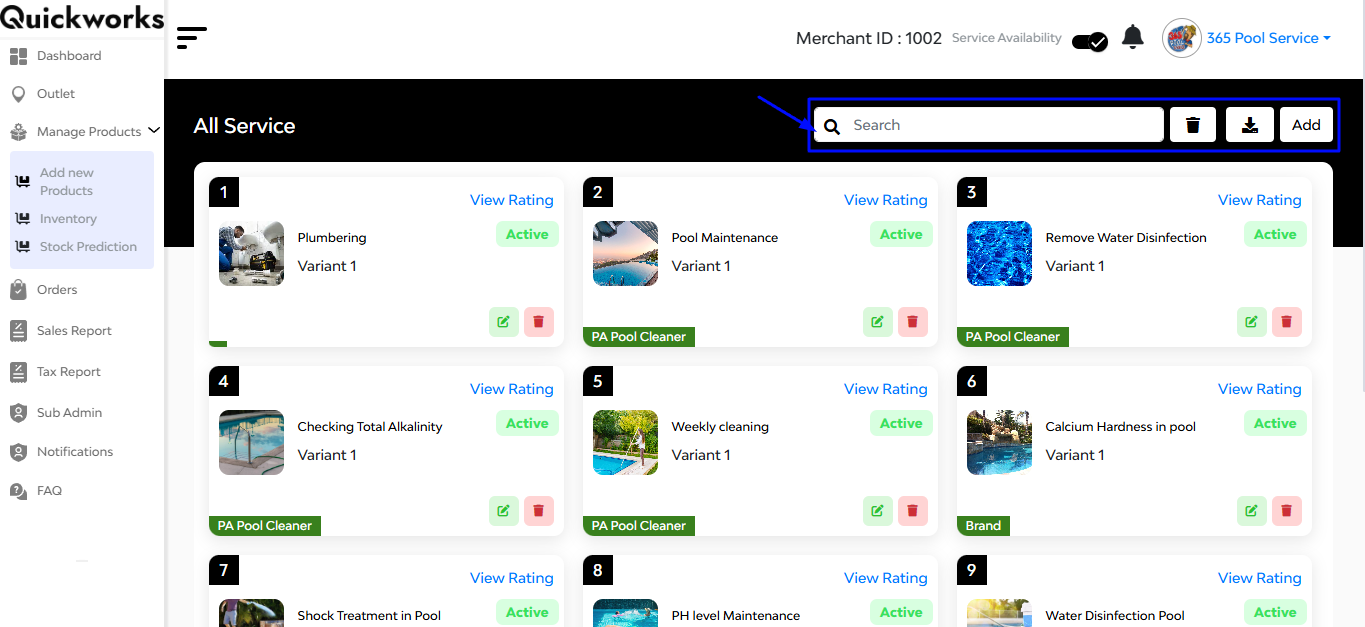Click View Rating on the Pool Maintenance card
Viewport: 1365px width, 627px height.
pyautogui.click(x=886, y=200)
